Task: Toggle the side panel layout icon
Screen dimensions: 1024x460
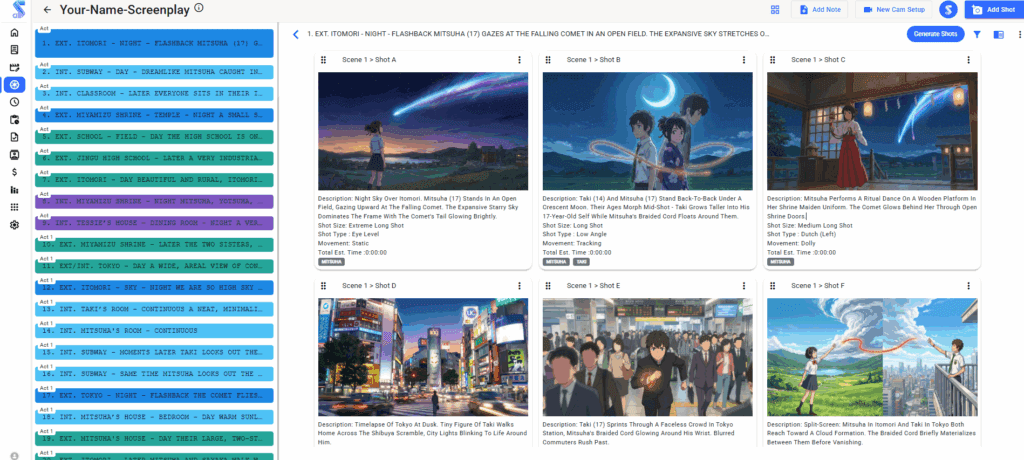Action: [x=999, y=35]
